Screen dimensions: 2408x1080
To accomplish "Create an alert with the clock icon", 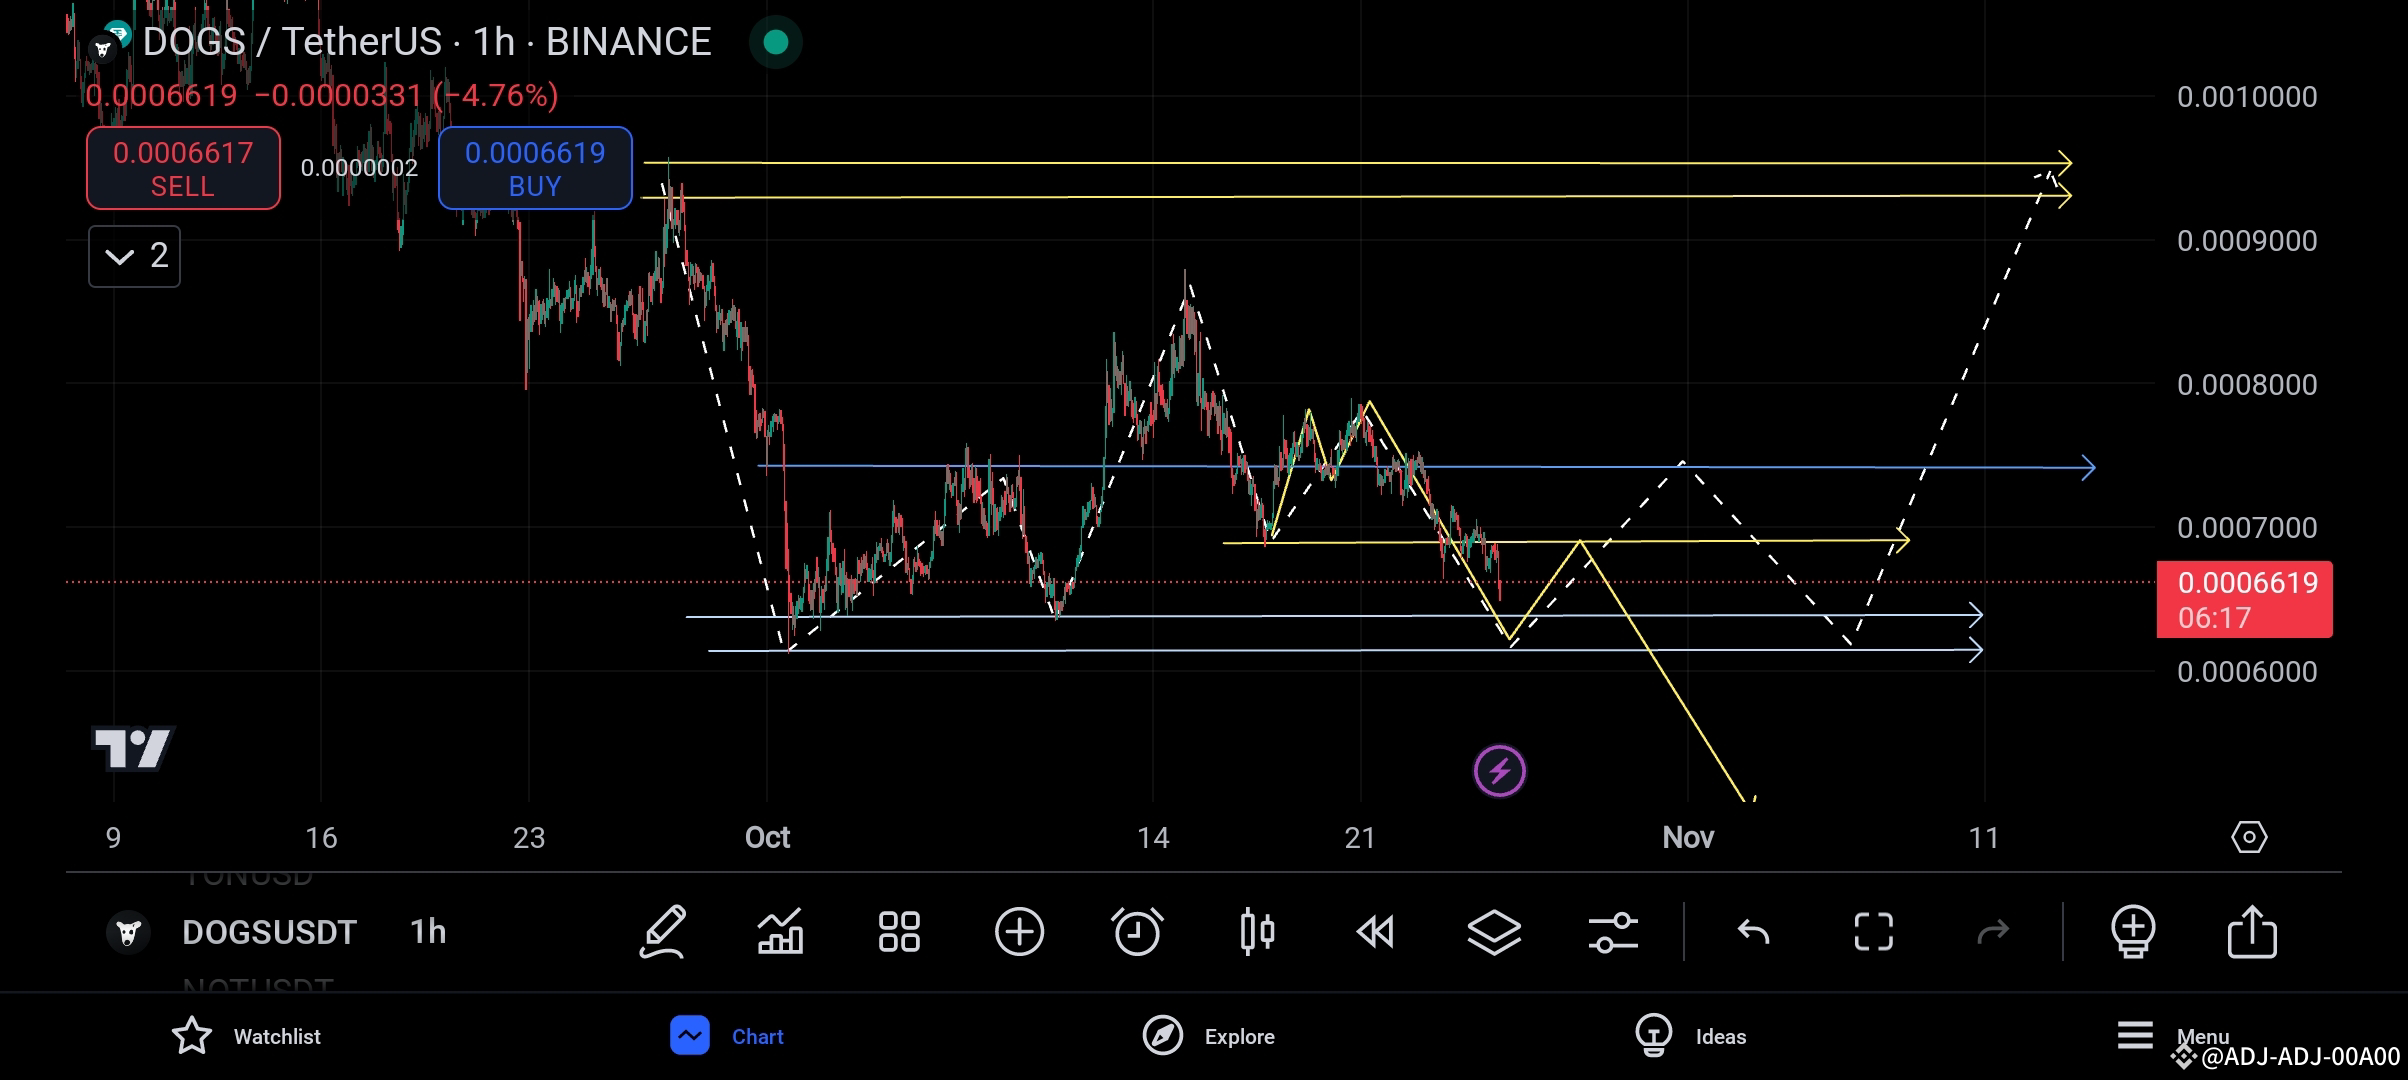I will [x=1138, y=931].
